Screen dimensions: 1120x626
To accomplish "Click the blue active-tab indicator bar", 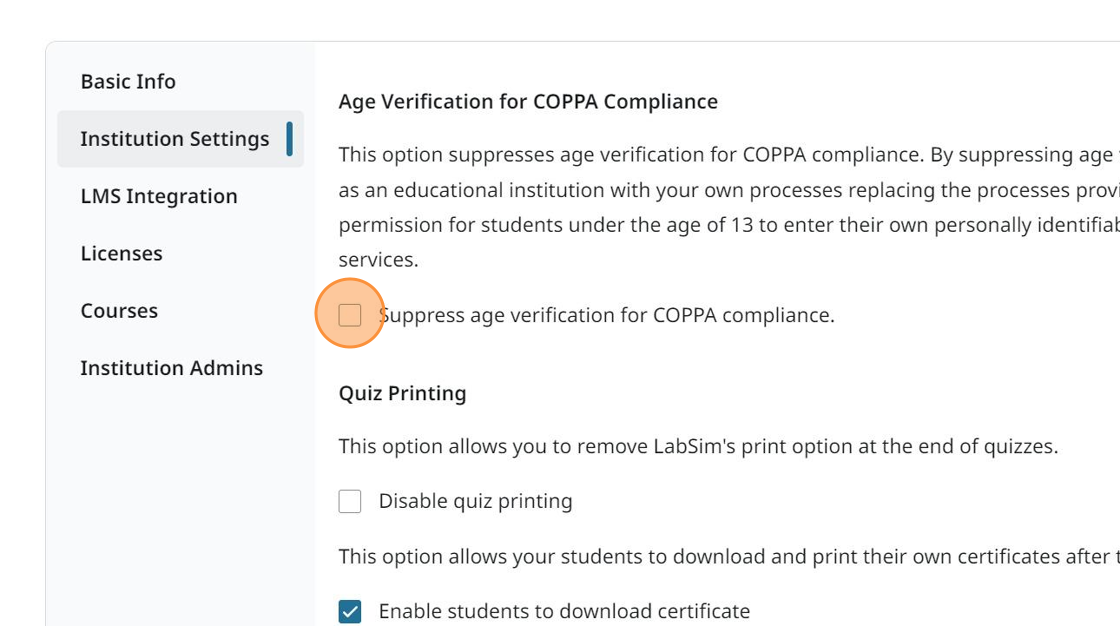I will (x=290, y=138).
